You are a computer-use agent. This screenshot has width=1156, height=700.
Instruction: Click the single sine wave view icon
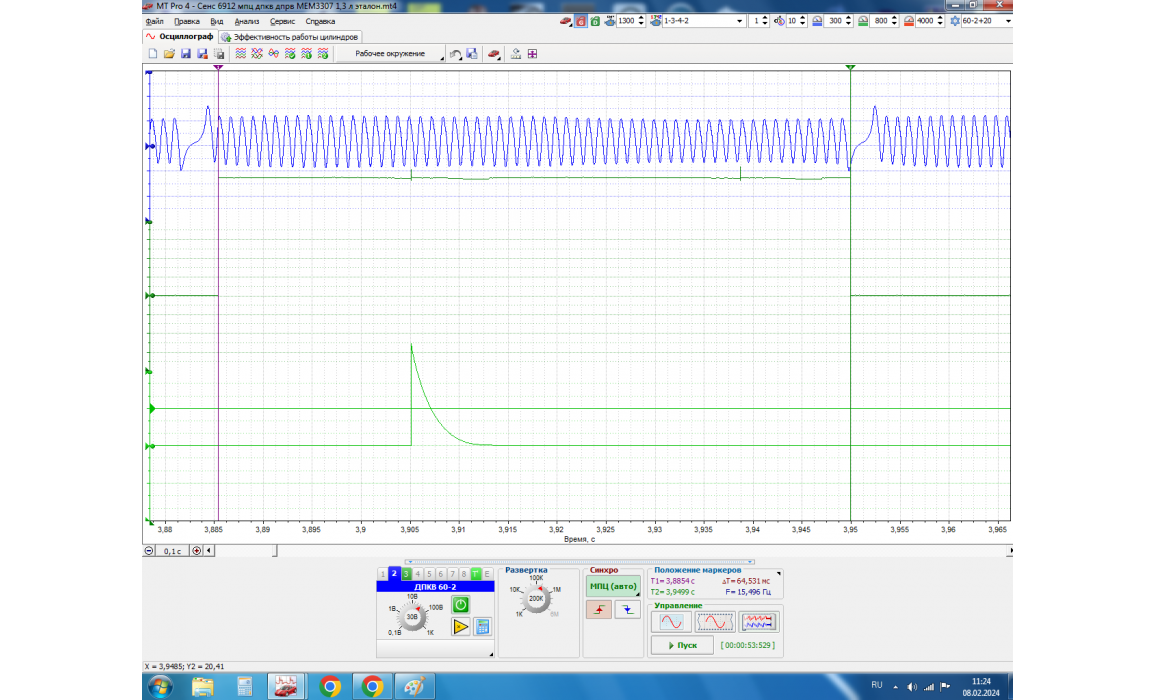[x=669, y=622]
